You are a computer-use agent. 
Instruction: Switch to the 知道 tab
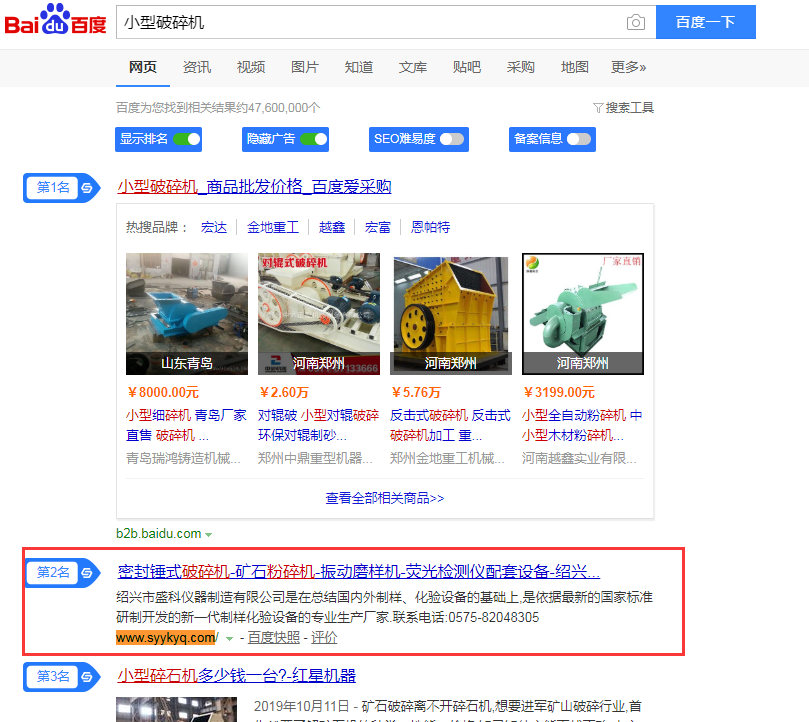point(359,67)
